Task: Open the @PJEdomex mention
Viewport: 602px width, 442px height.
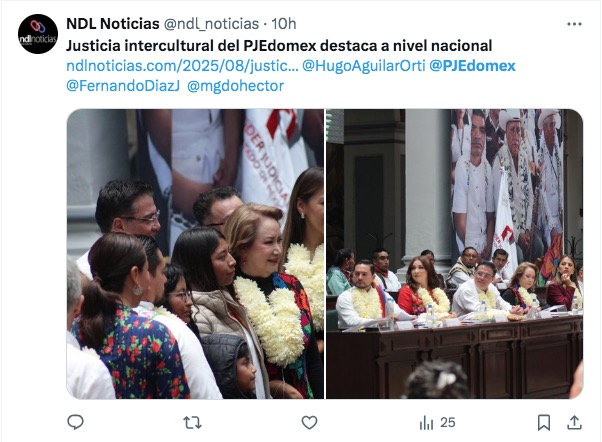Action: [472, 66]
